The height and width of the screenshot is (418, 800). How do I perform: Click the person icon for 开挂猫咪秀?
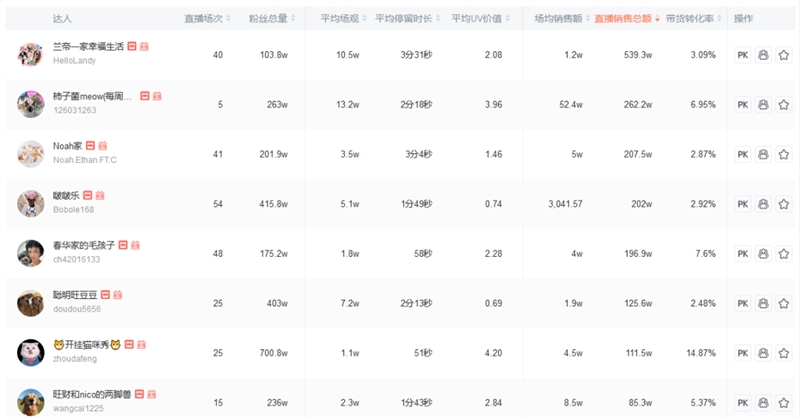[x=763, y=352]
